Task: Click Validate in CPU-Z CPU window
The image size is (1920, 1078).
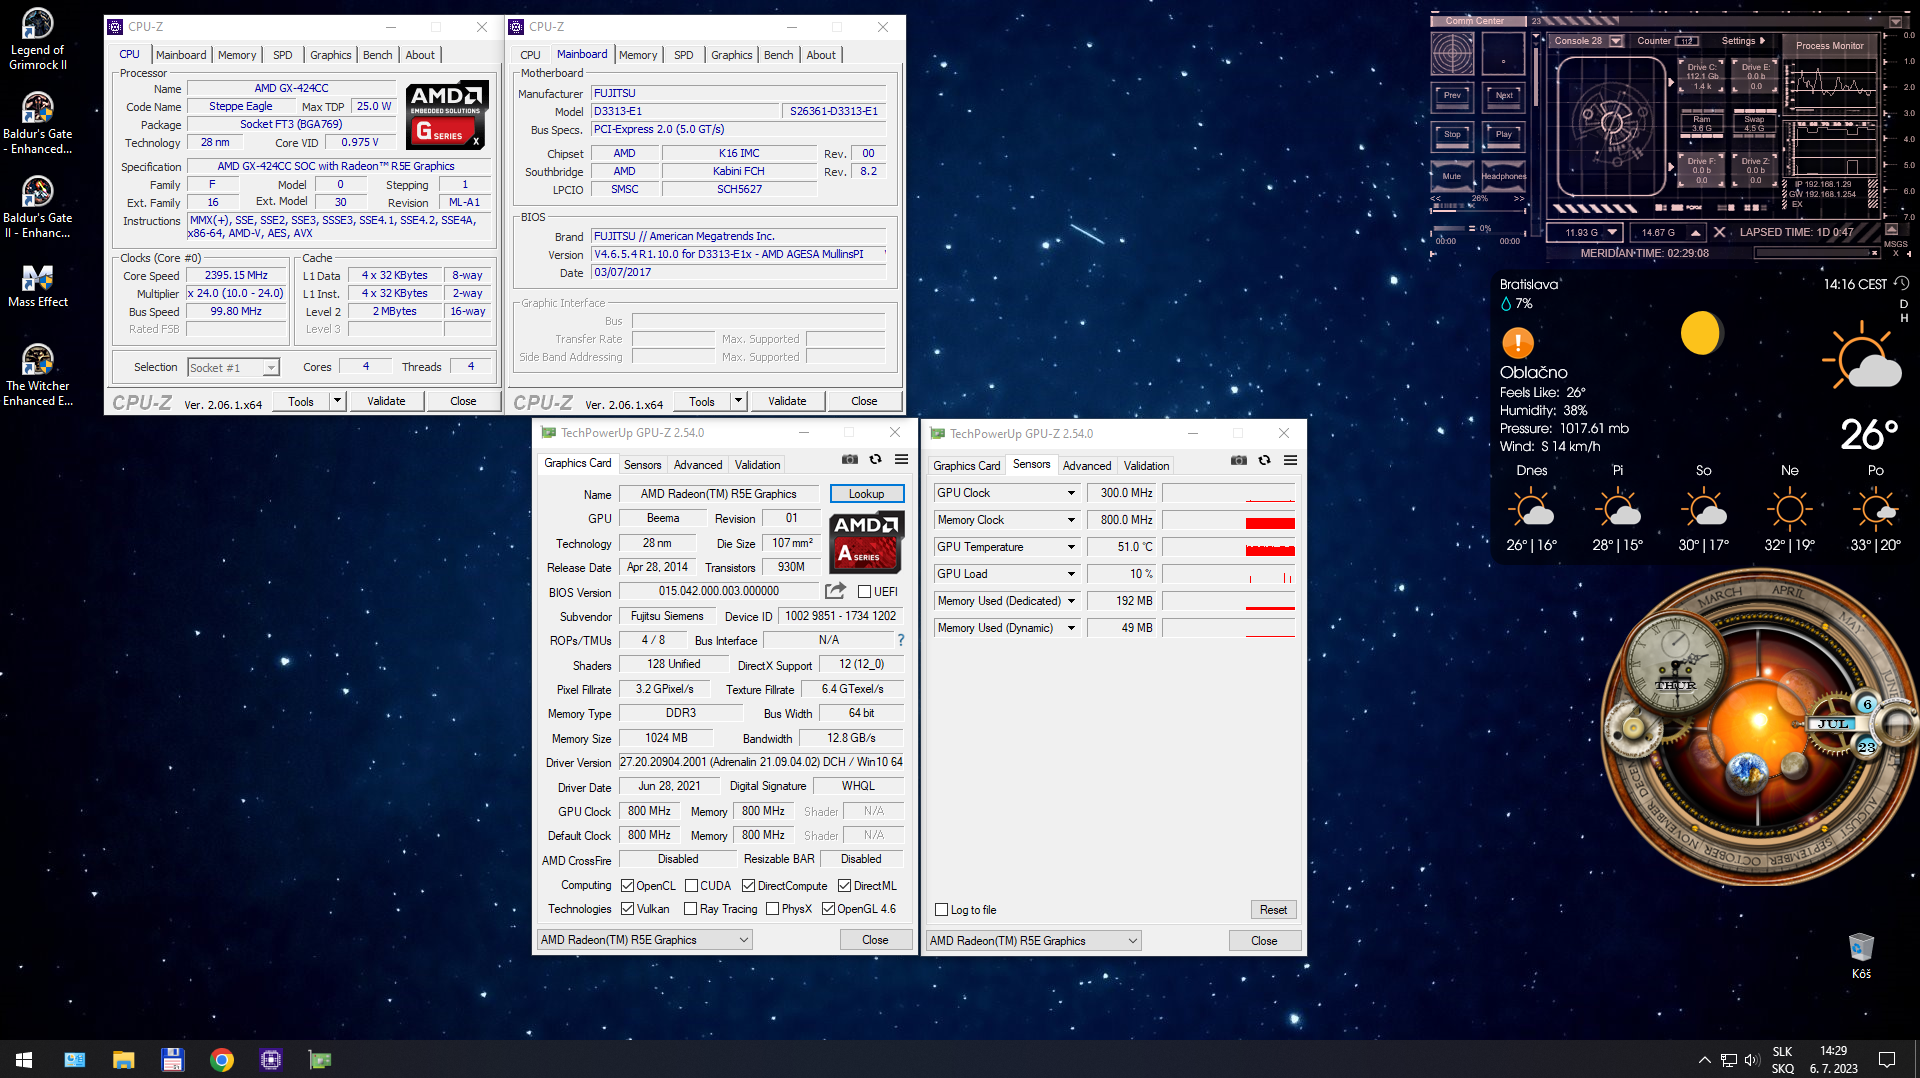Action: click(x=386, y=401)
